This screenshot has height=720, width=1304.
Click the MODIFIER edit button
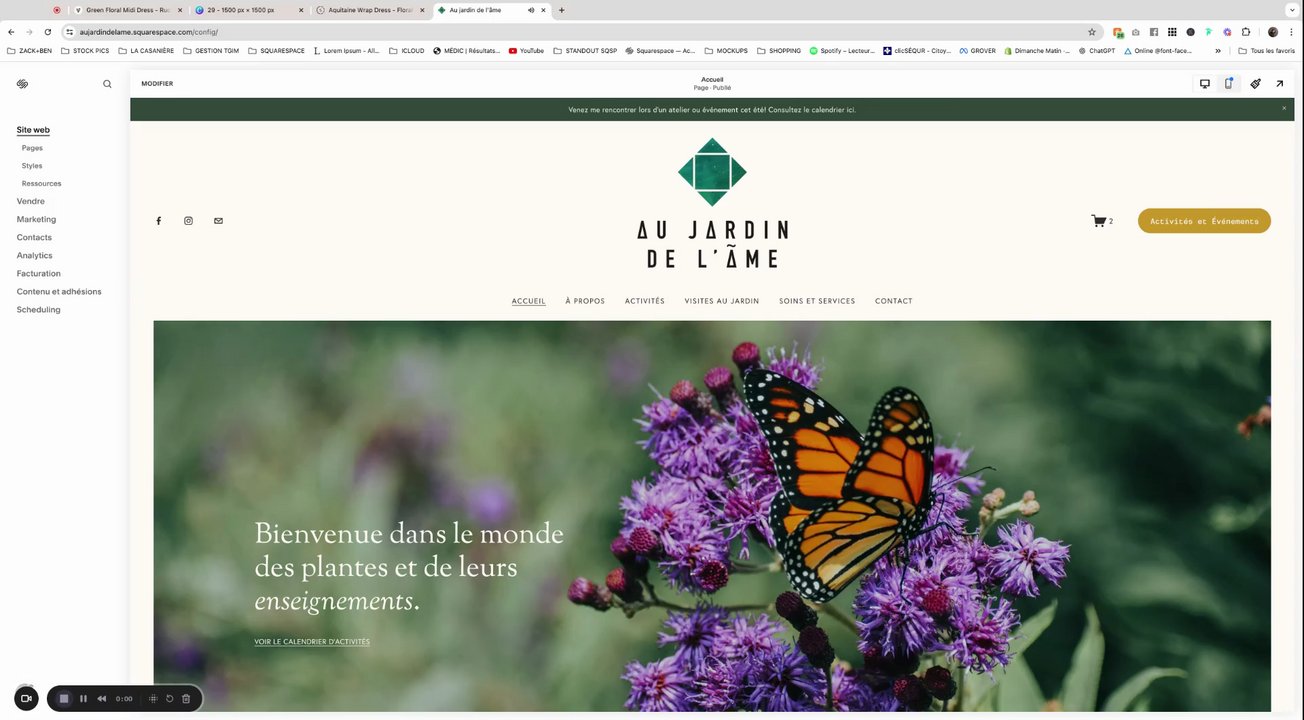tap(157, 84)
